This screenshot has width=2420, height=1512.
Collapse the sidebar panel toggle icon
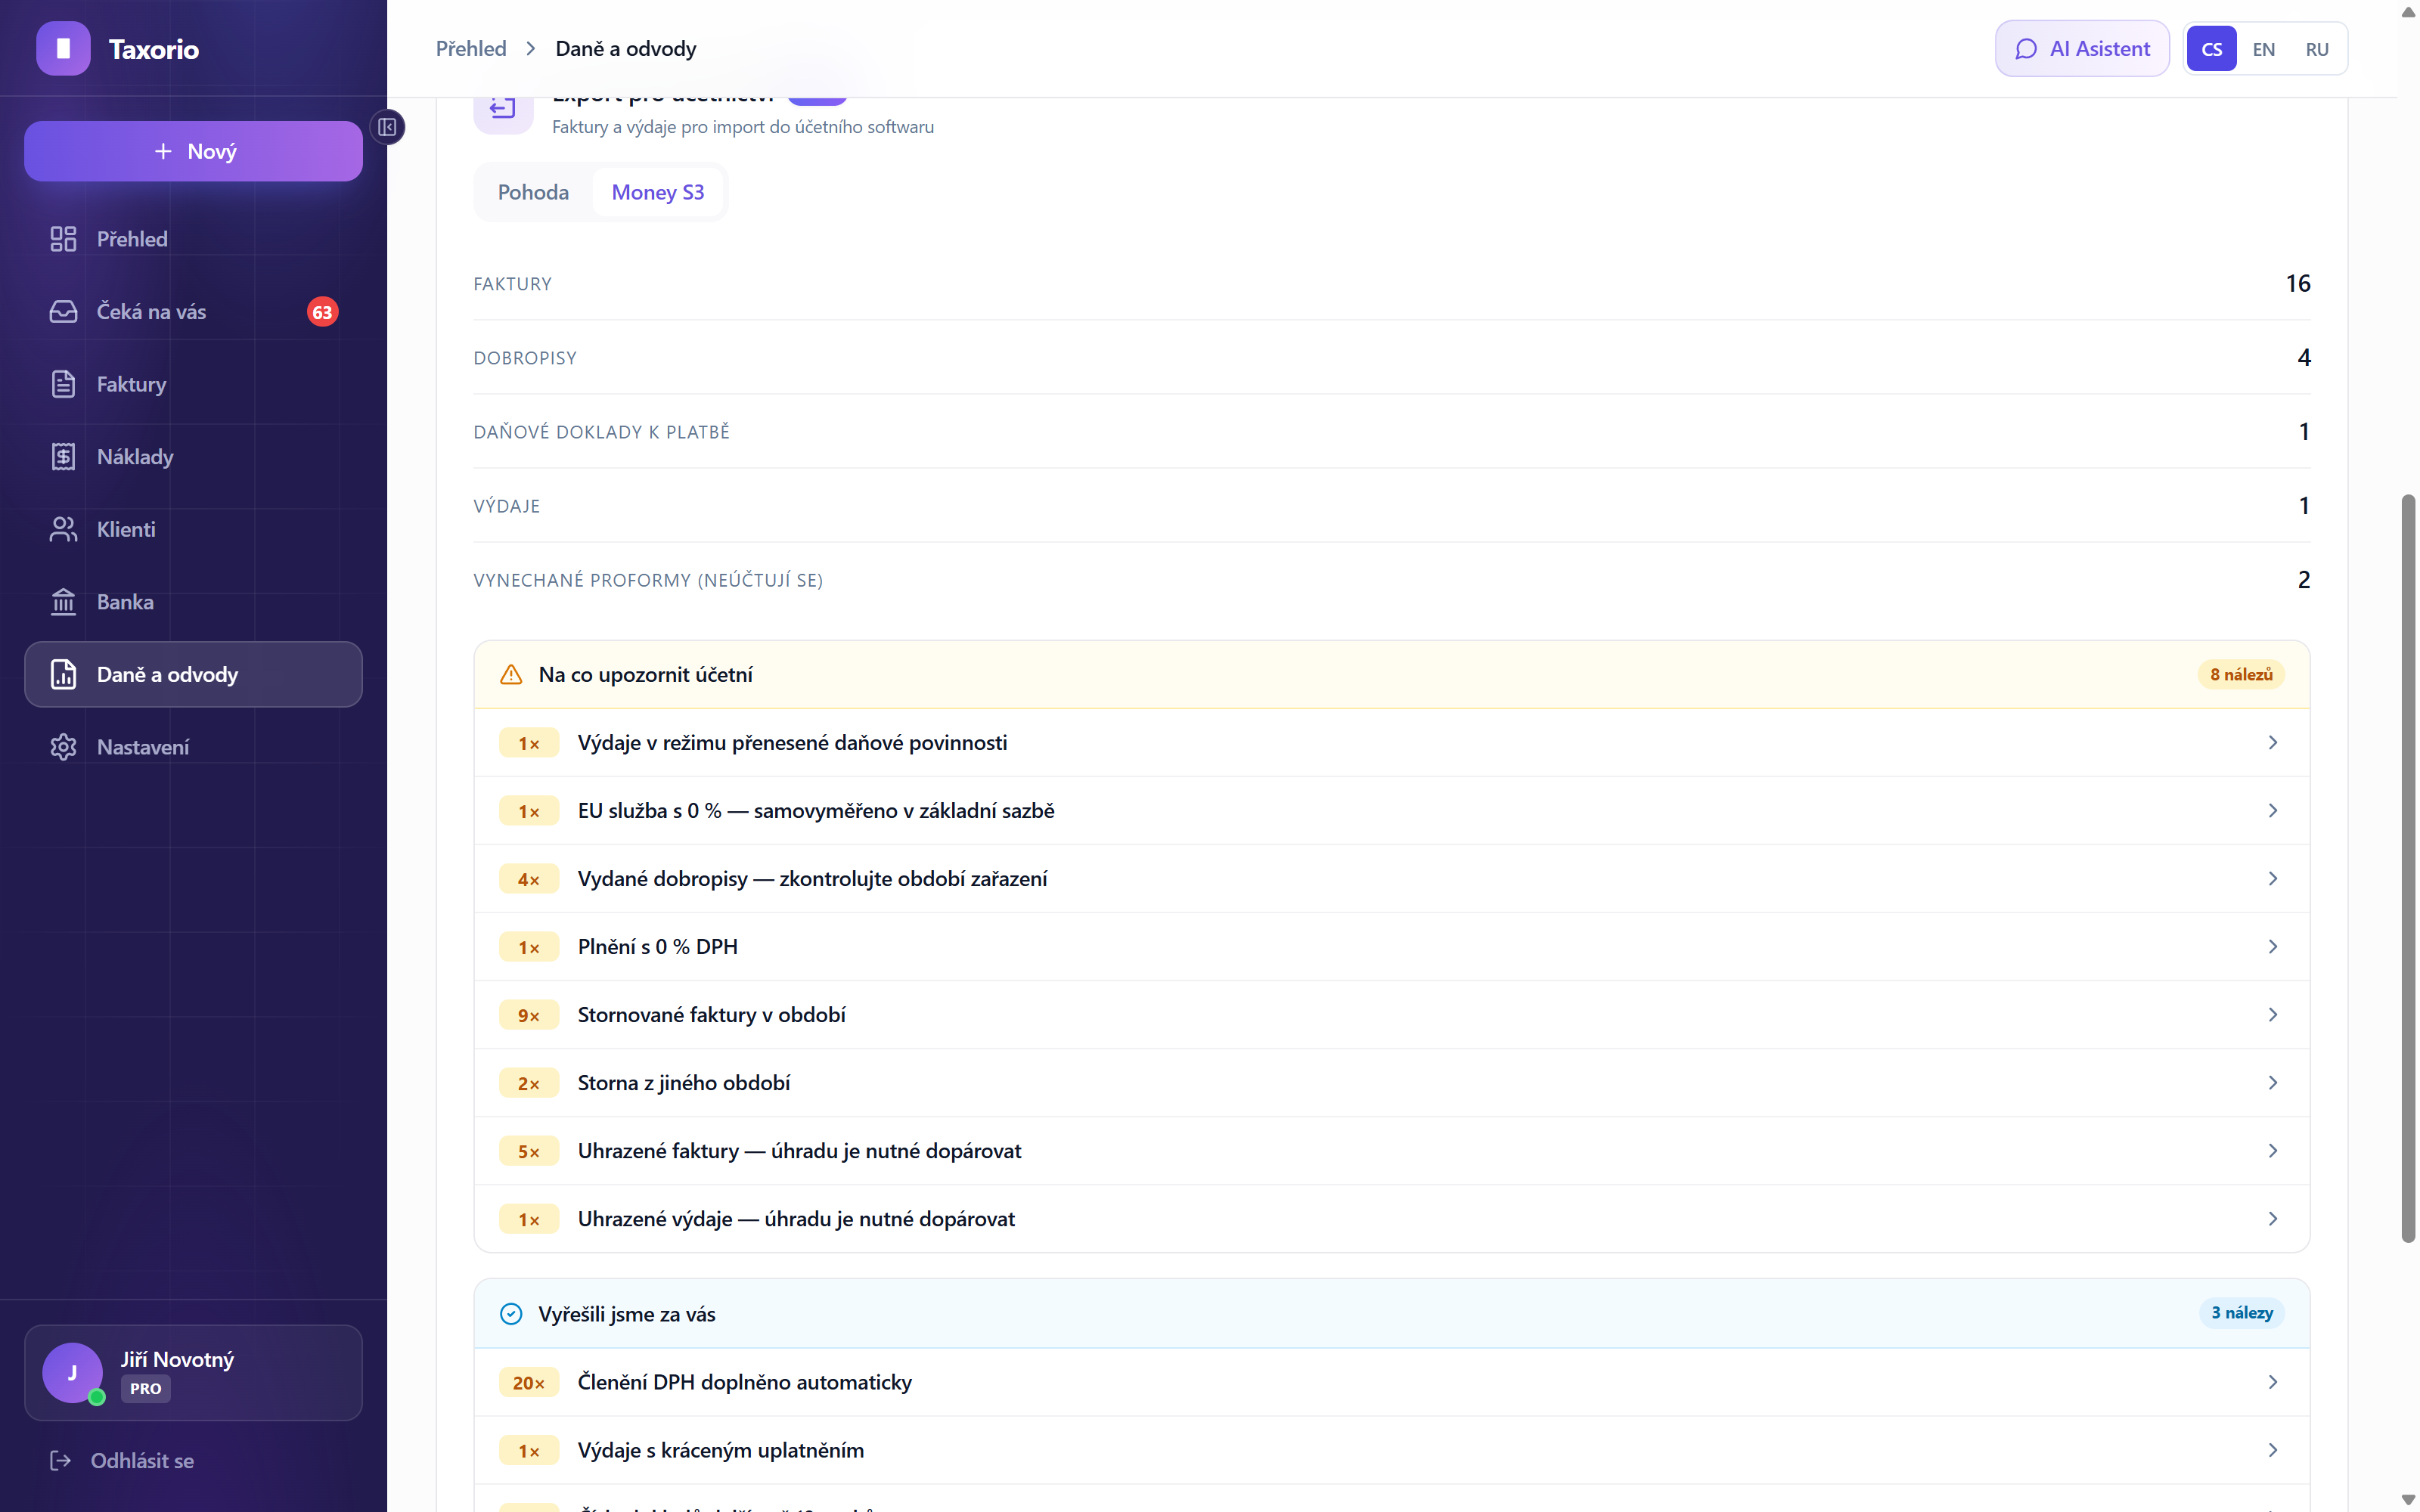387,127
